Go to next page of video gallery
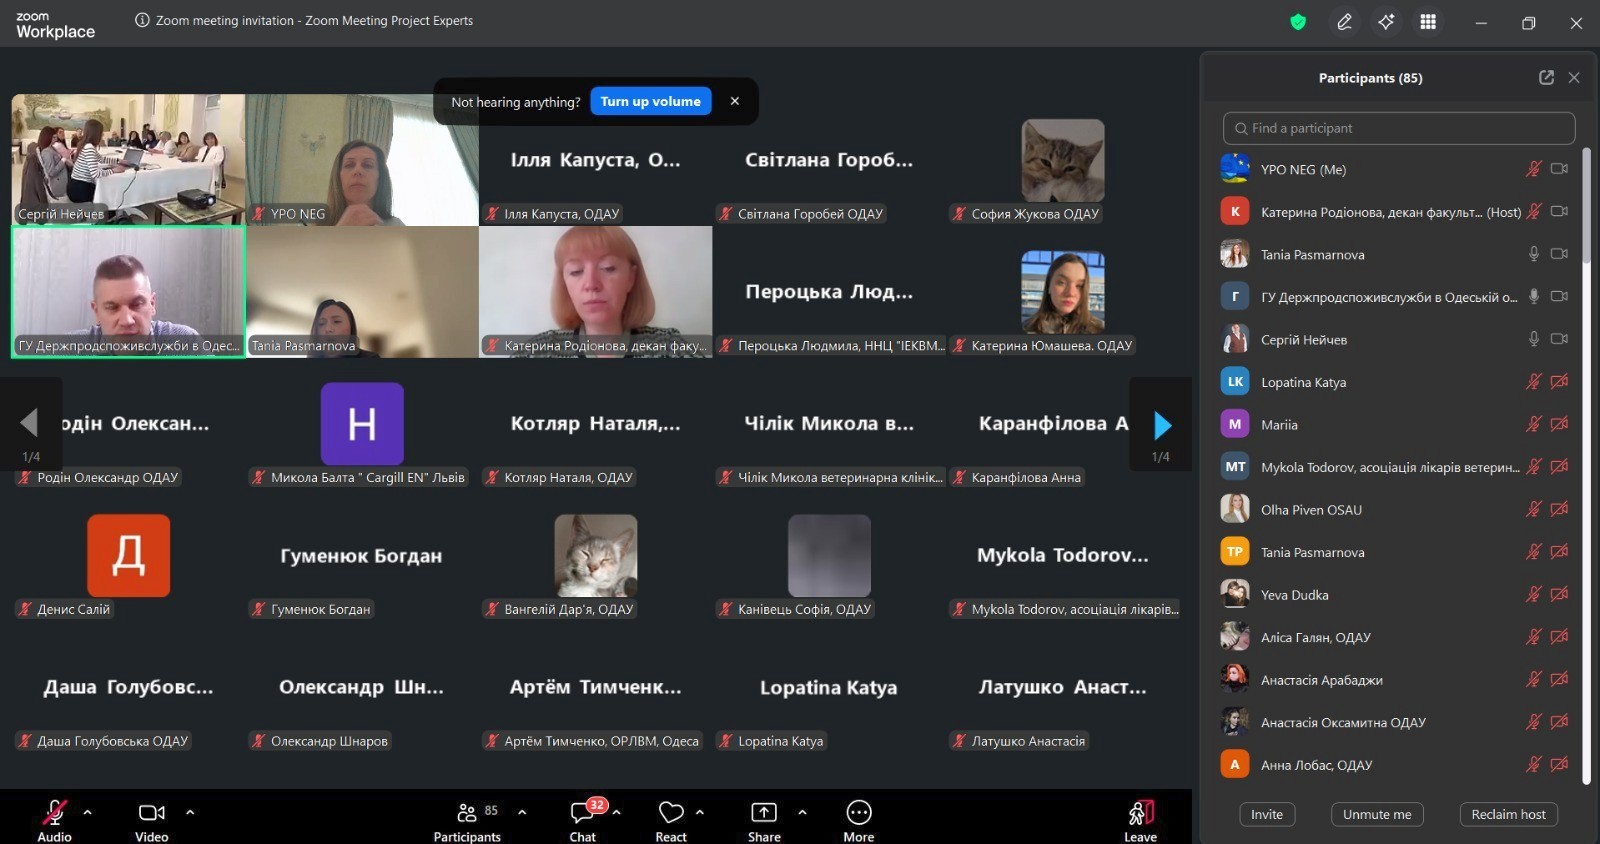 tap(1161, 426)
